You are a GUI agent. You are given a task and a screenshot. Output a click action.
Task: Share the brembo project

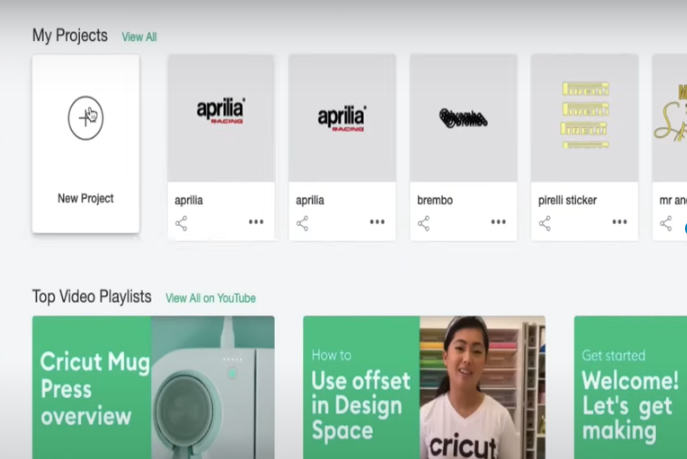pos(424,223)
